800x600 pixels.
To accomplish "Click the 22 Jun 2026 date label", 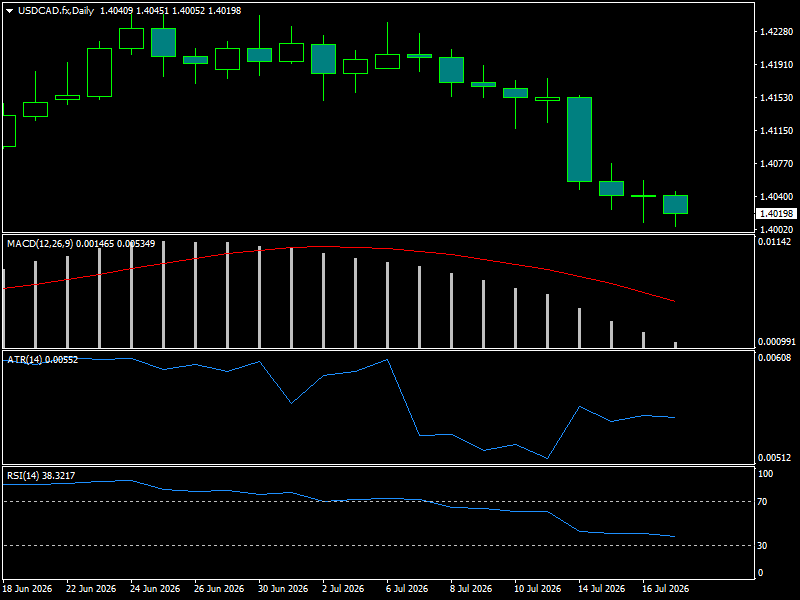I will [x=91, y=589].
